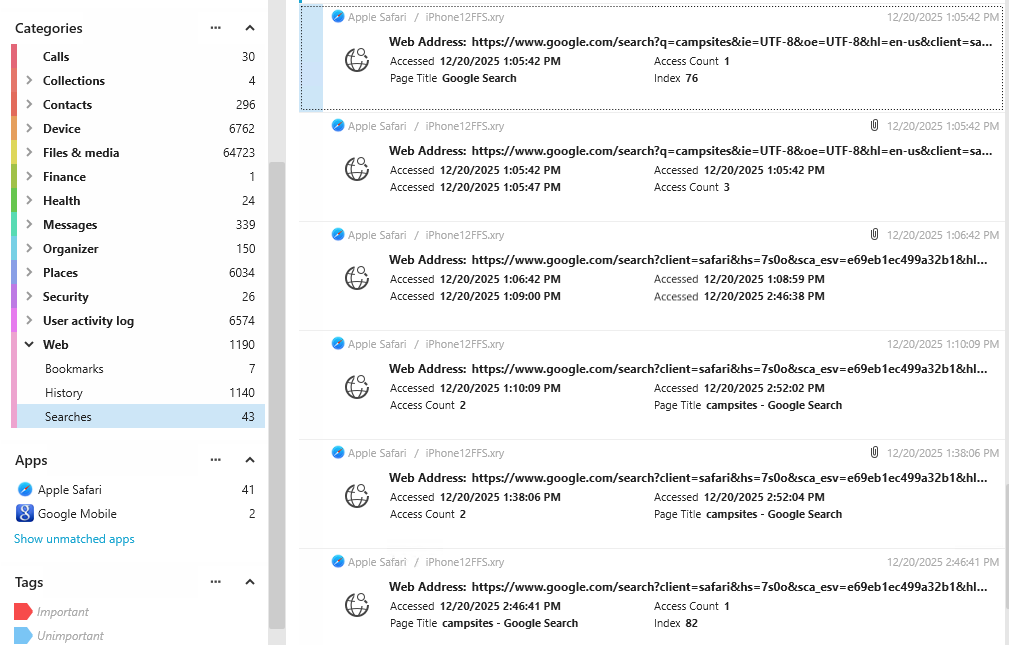
Task: Click Page Title Google Search value
Action: [x=479, y=78]
